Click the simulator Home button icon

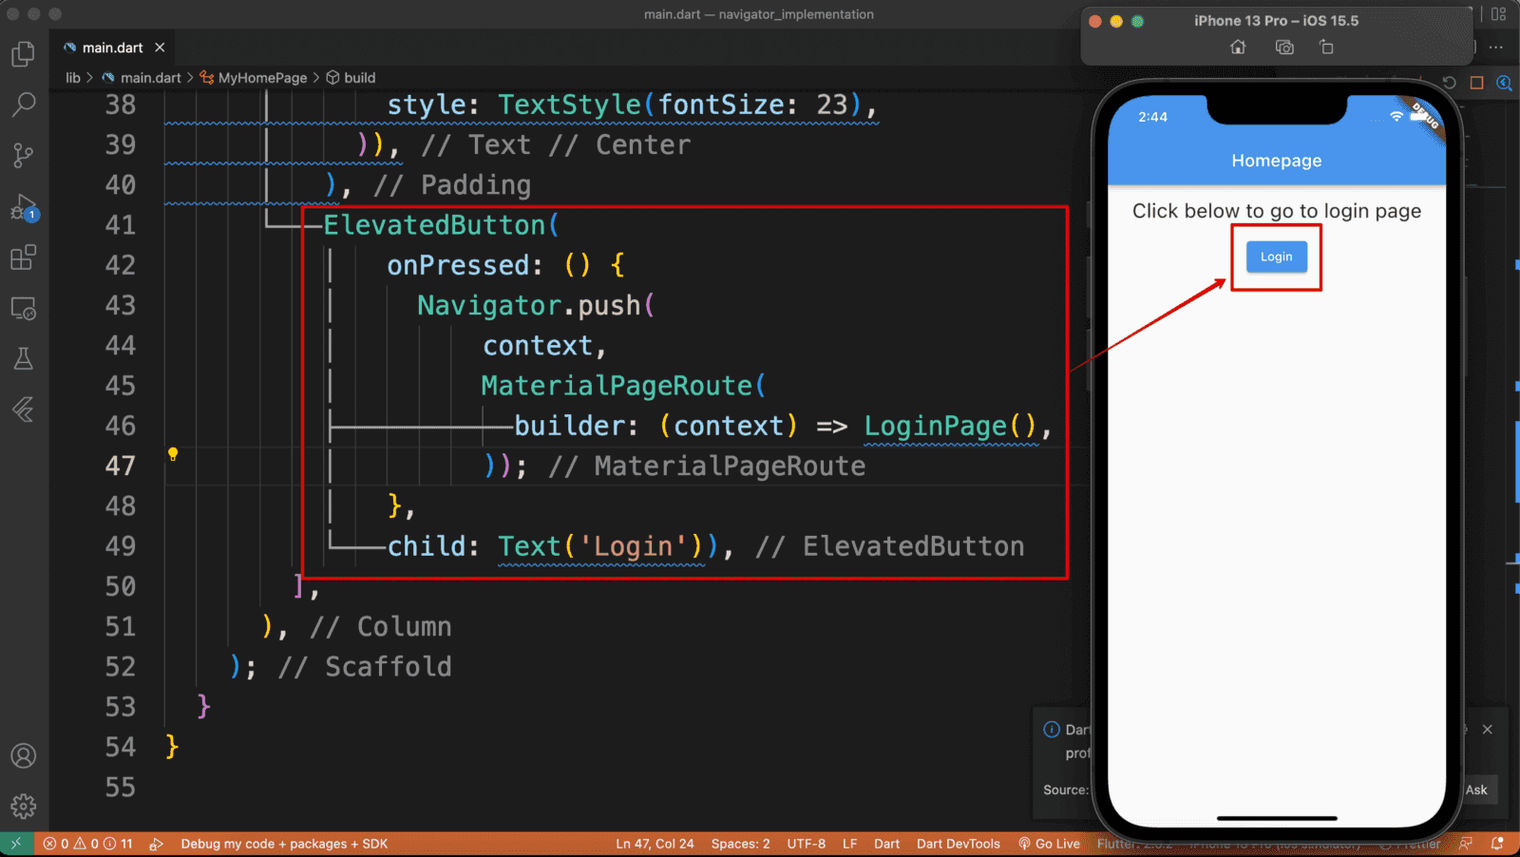[x=1238, y=47]
